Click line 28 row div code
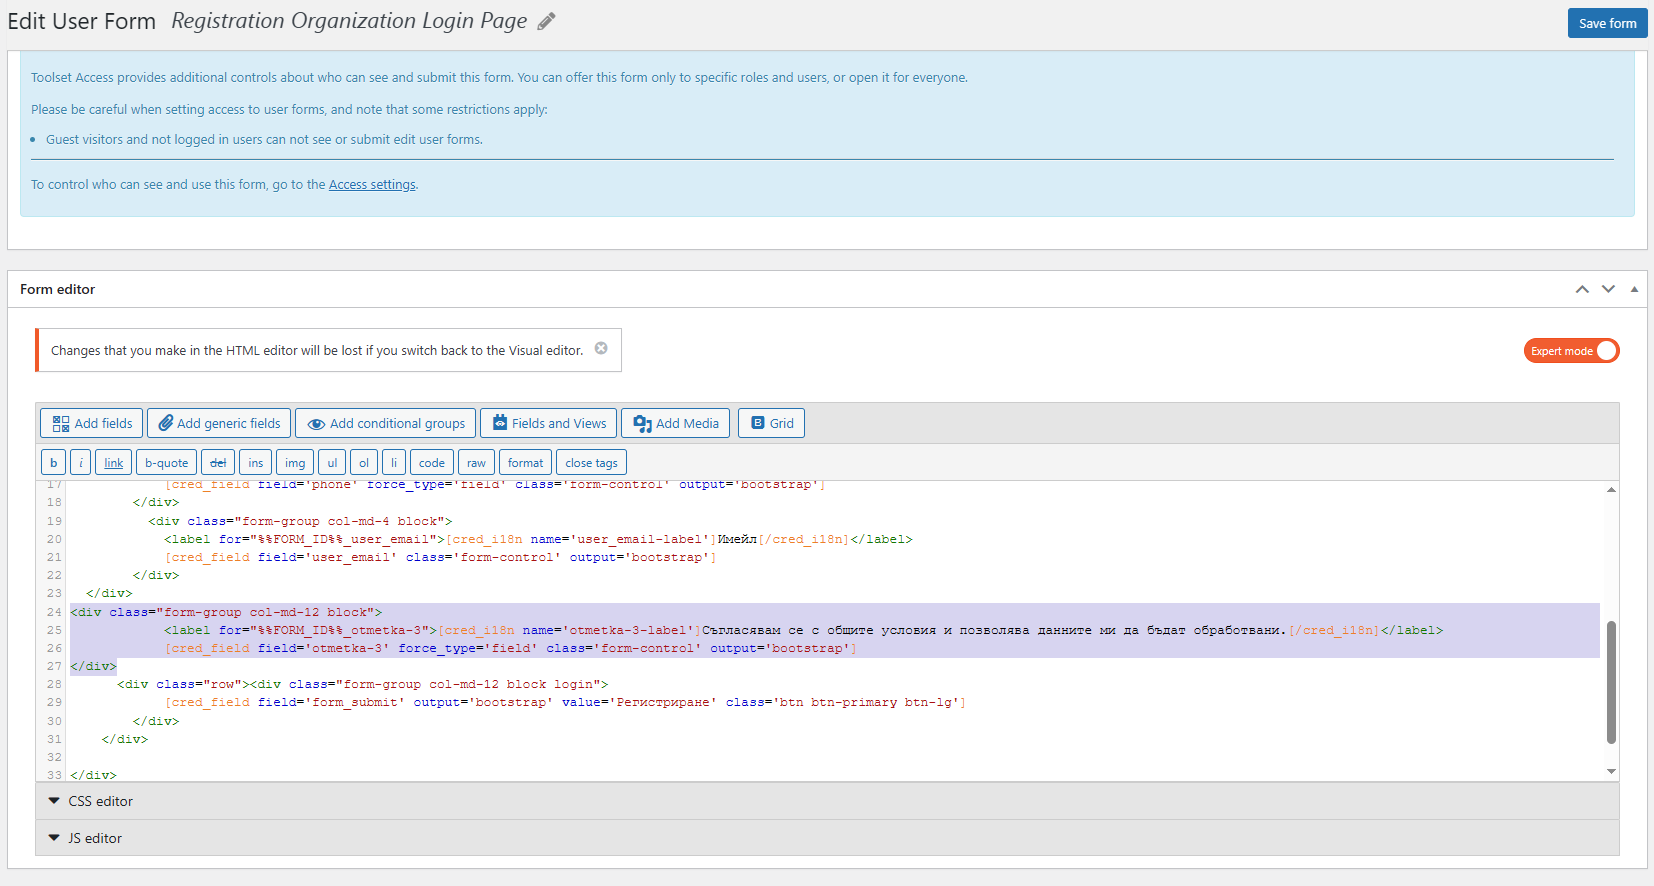Screen dimensions: 1654x886 pos(362,684)
